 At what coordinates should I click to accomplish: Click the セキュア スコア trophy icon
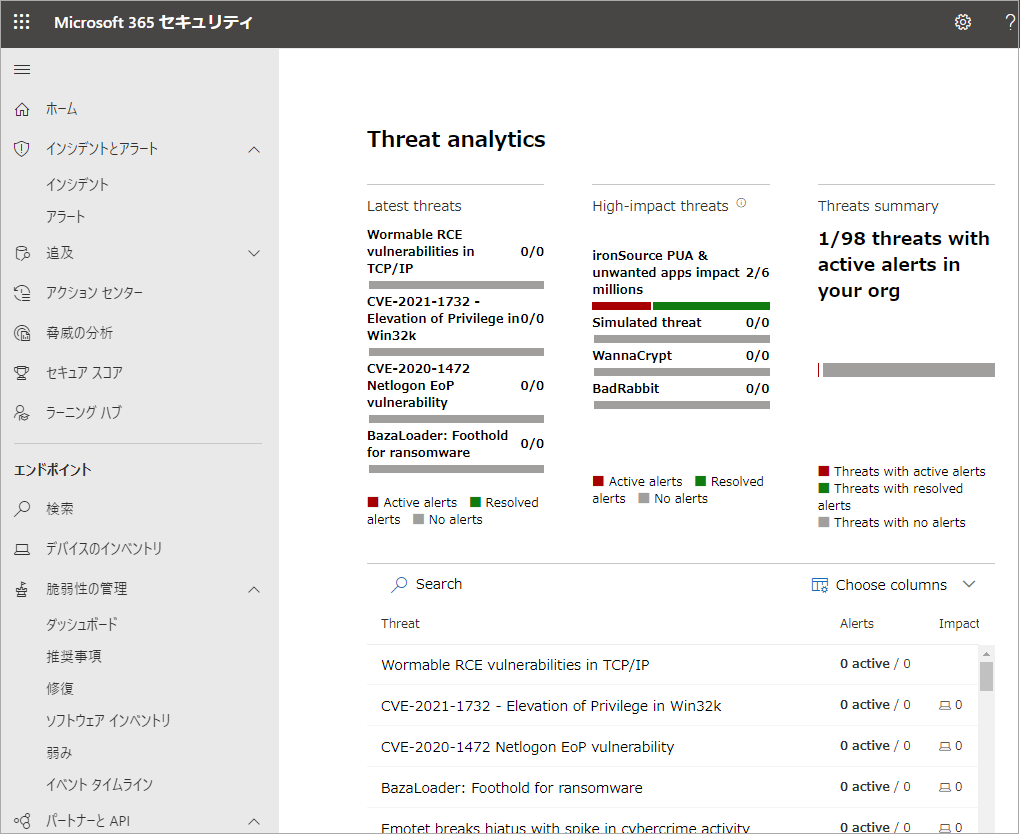click(x=22, y=373)
